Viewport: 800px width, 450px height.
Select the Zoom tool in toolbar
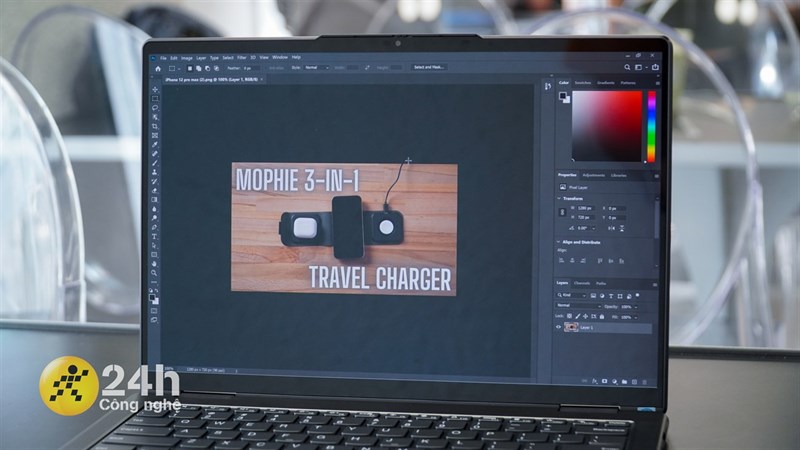(x=154, y=273)
